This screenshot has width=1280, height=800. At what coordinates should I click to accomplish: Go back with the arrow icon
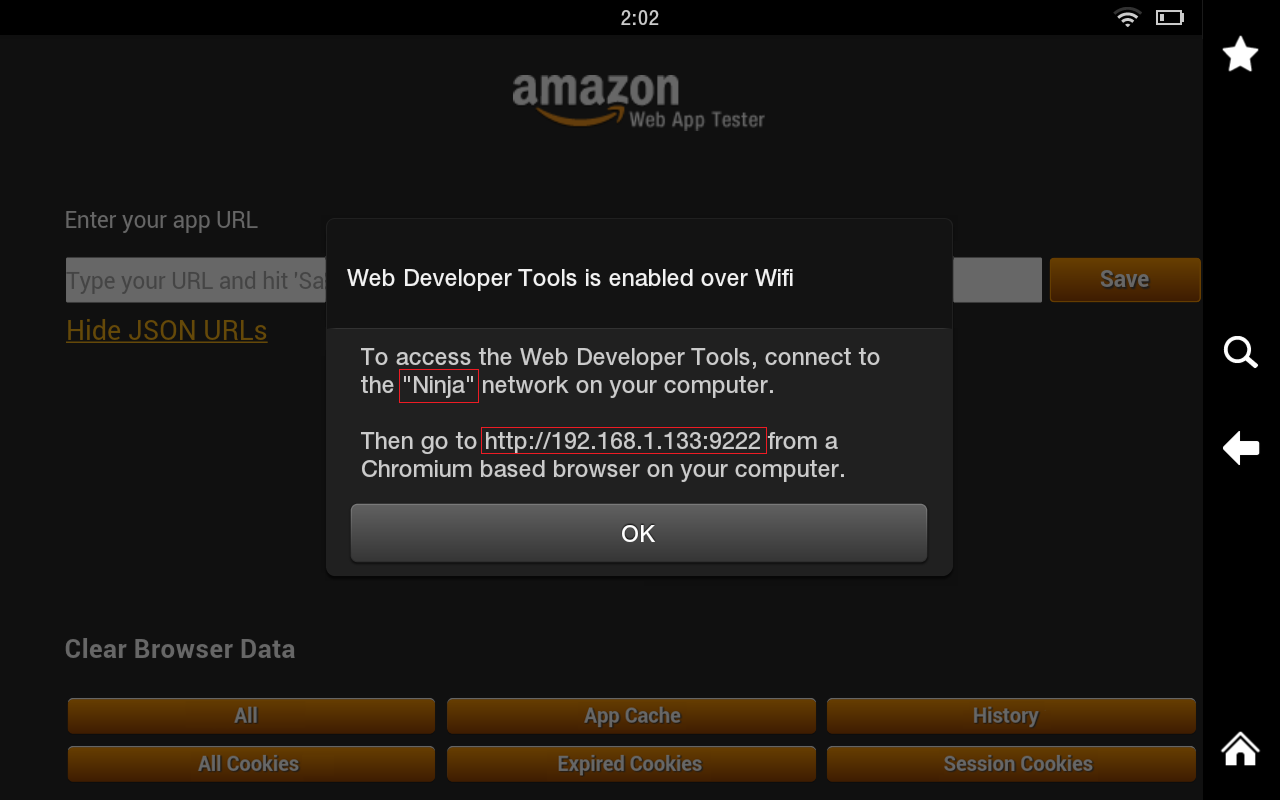click(1240, 447)
